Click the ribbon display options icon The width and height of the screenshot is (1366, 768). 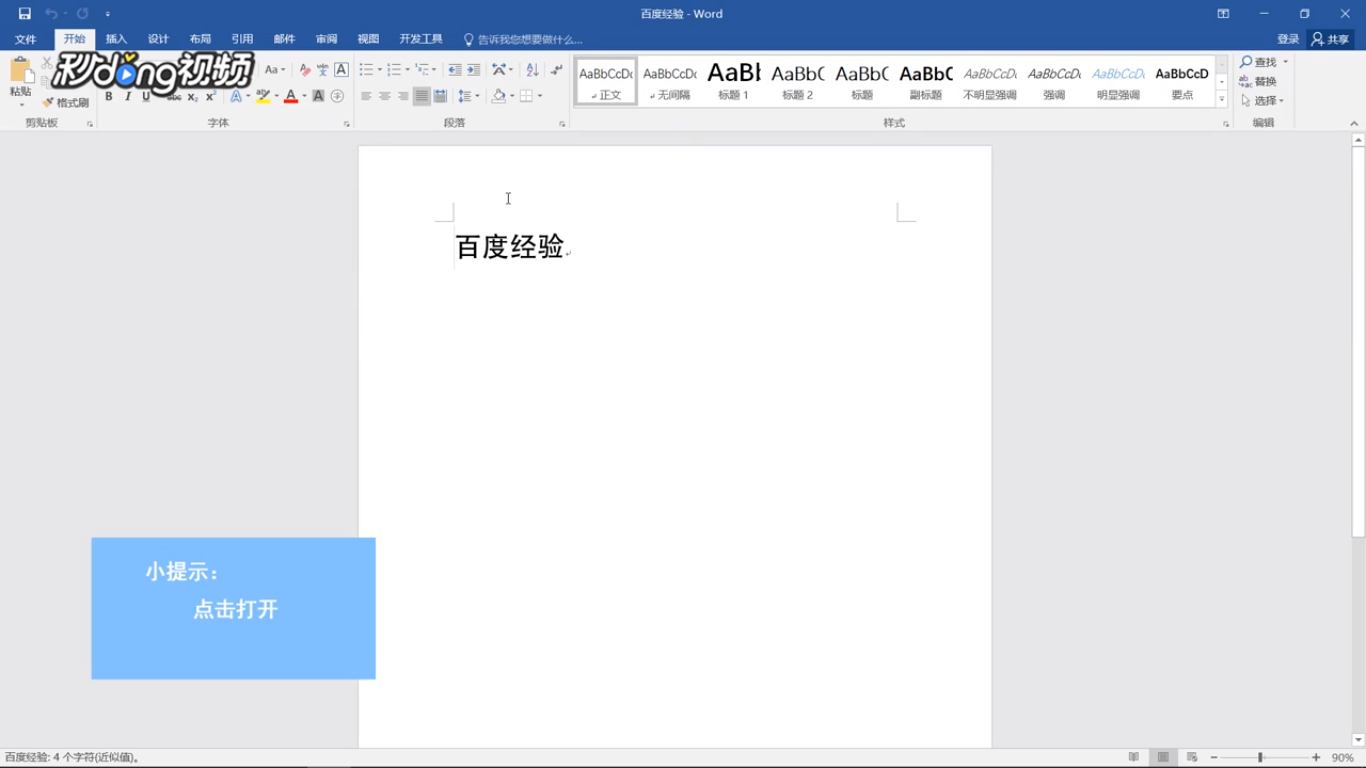click(x=1223, y=14)
